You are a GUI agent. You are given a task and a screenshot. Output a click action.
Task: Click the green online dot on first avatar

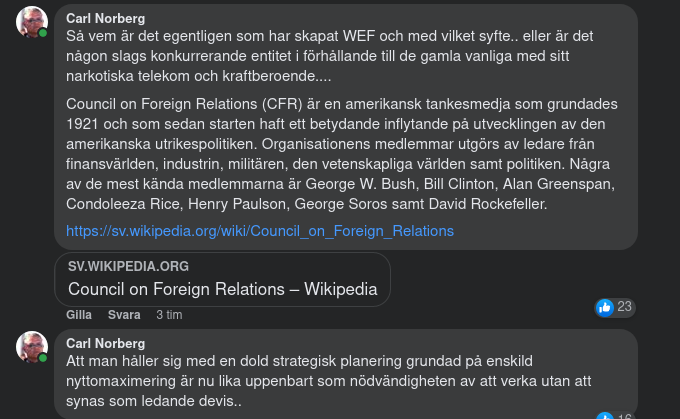click(x=43, y=34)
